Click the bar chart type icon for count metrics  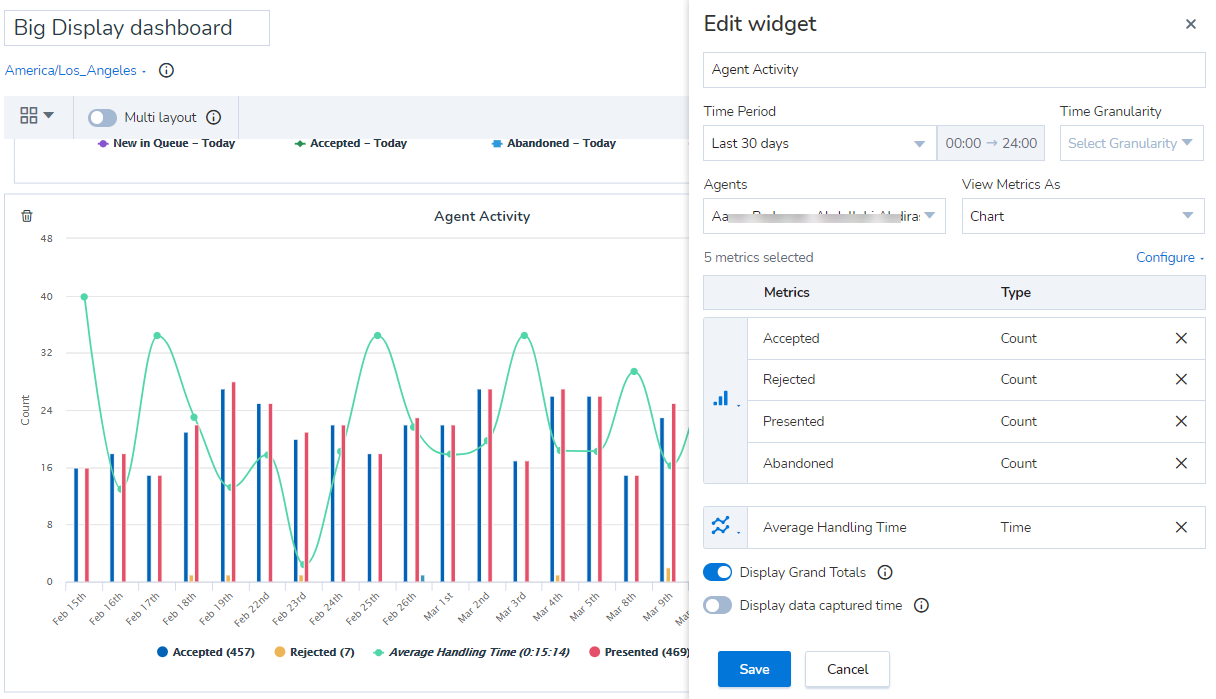725,400
